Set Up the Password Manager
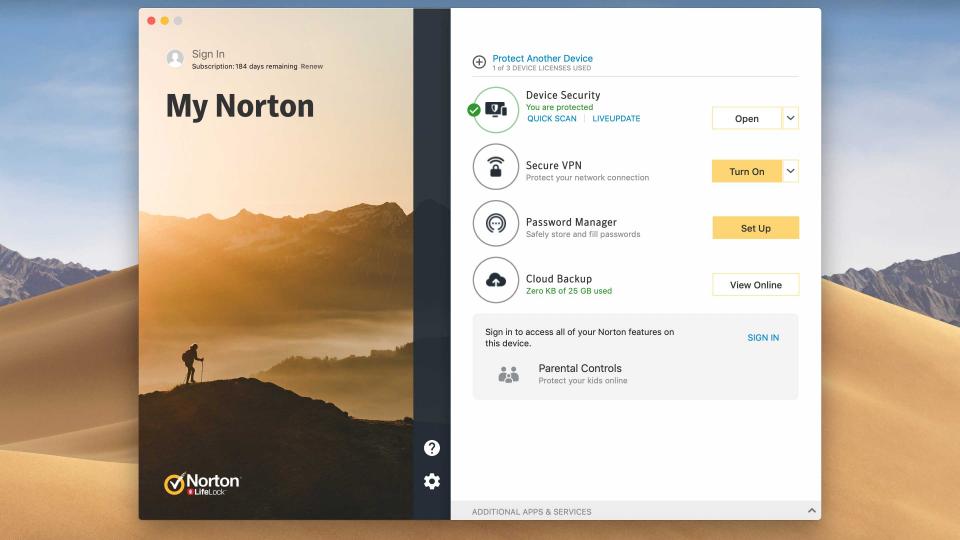This screenshot has height=540, width=960. click(756, 228)
